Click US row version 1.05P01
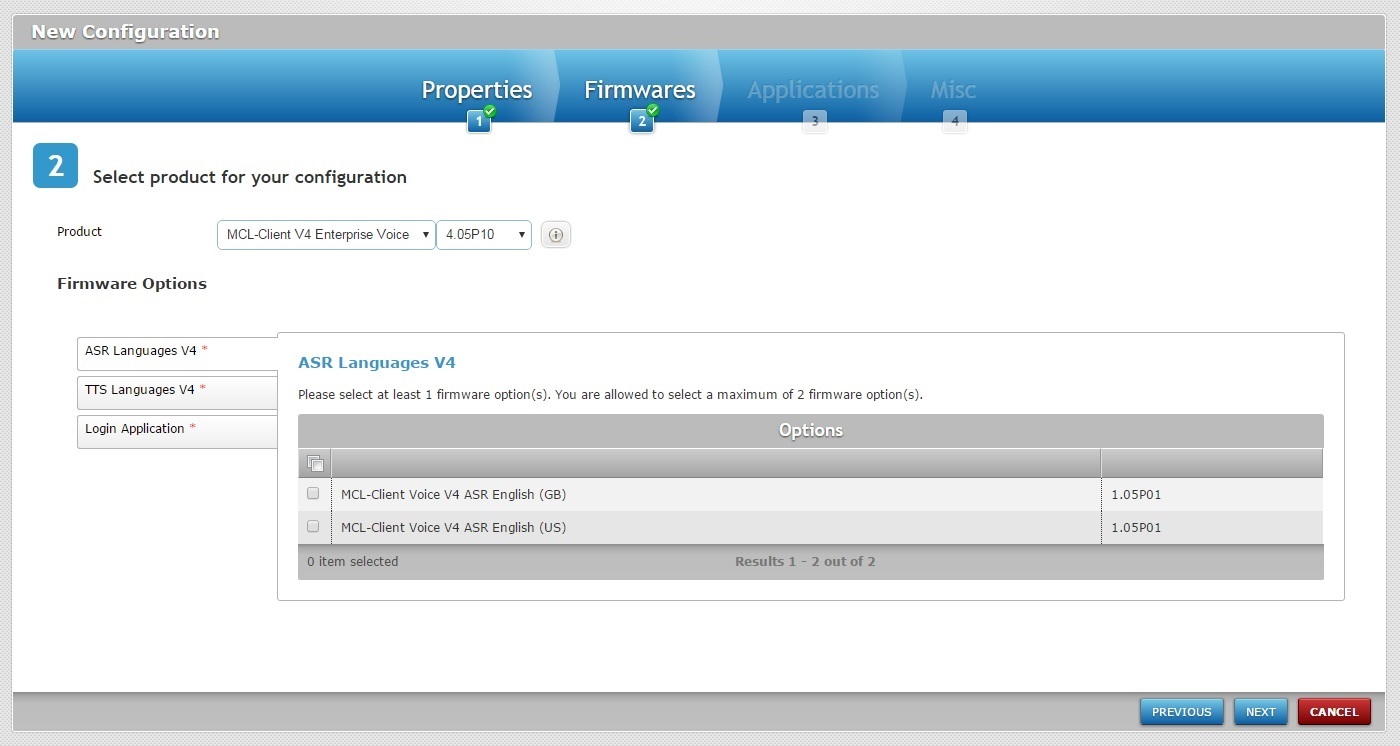This screenshot has height=746, width=1400. pos(1136,528)
